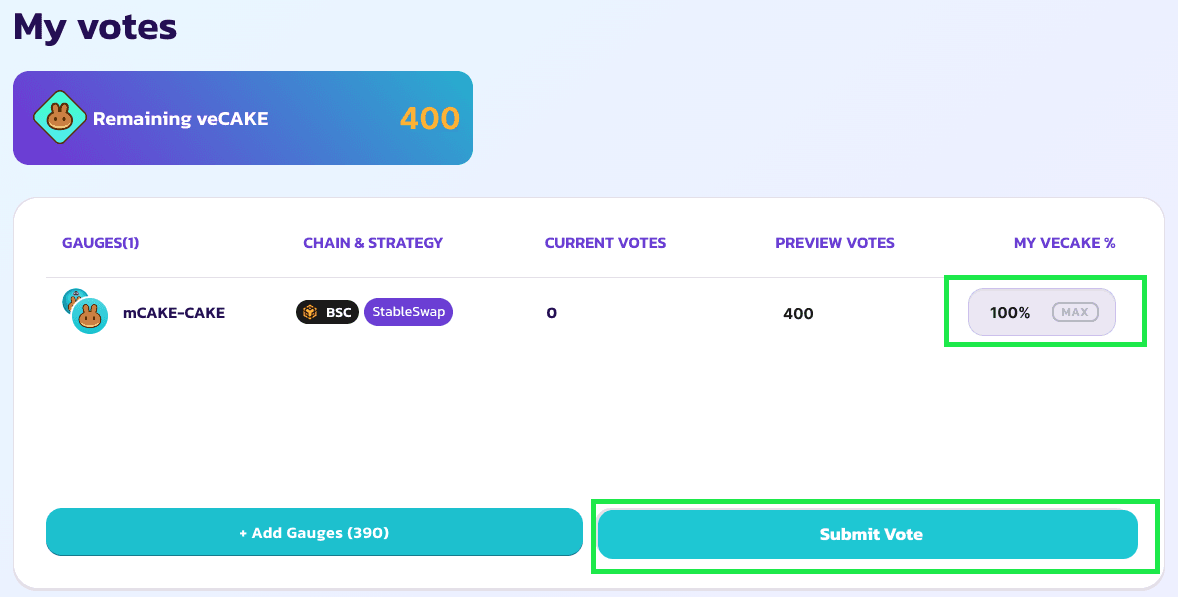Click the veCAKE bunny icon in the banner

tap(58, 118)
